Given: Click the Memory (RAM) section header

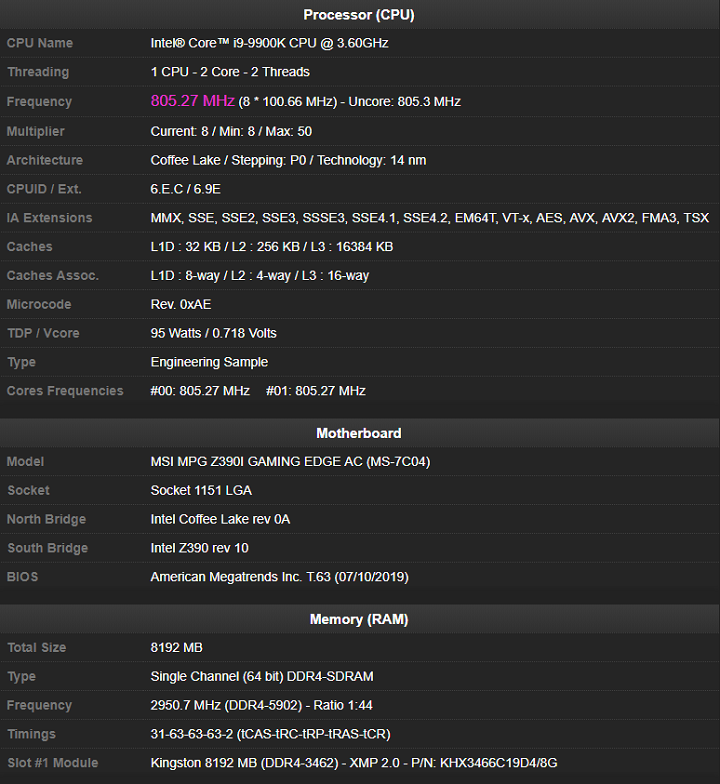Looking at the screenshot, I should coord(359,620).
